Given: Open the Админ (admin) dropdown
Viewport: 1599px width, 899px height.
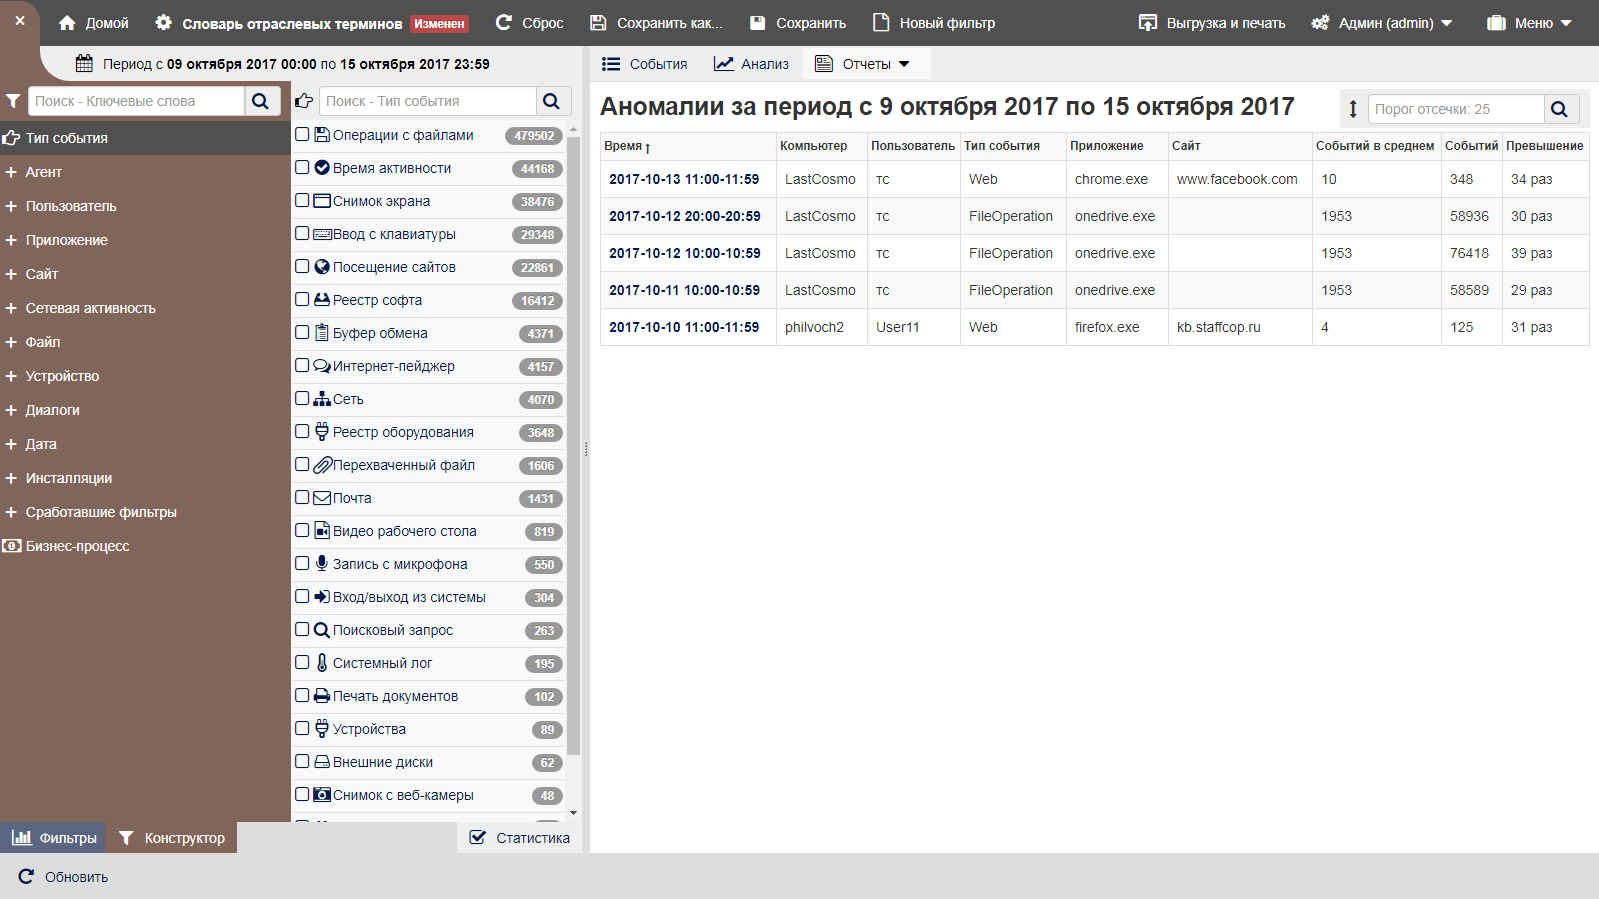Looking at the screenshot, I should (1382, 23).
